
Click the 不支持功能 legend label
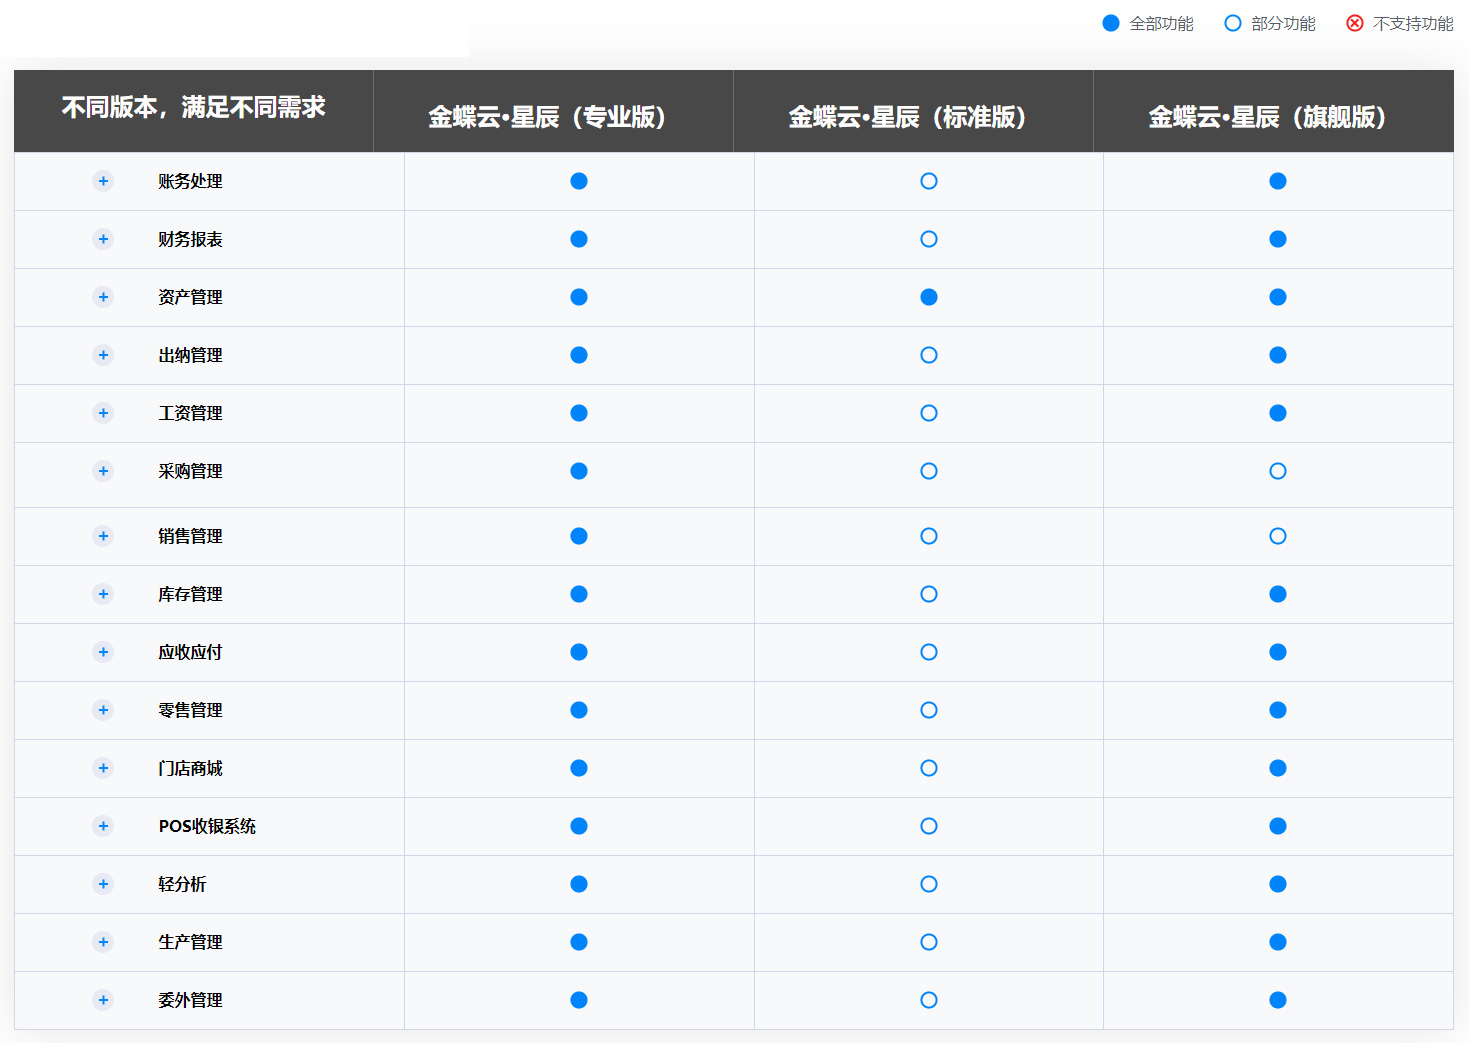click(1414, 24)
